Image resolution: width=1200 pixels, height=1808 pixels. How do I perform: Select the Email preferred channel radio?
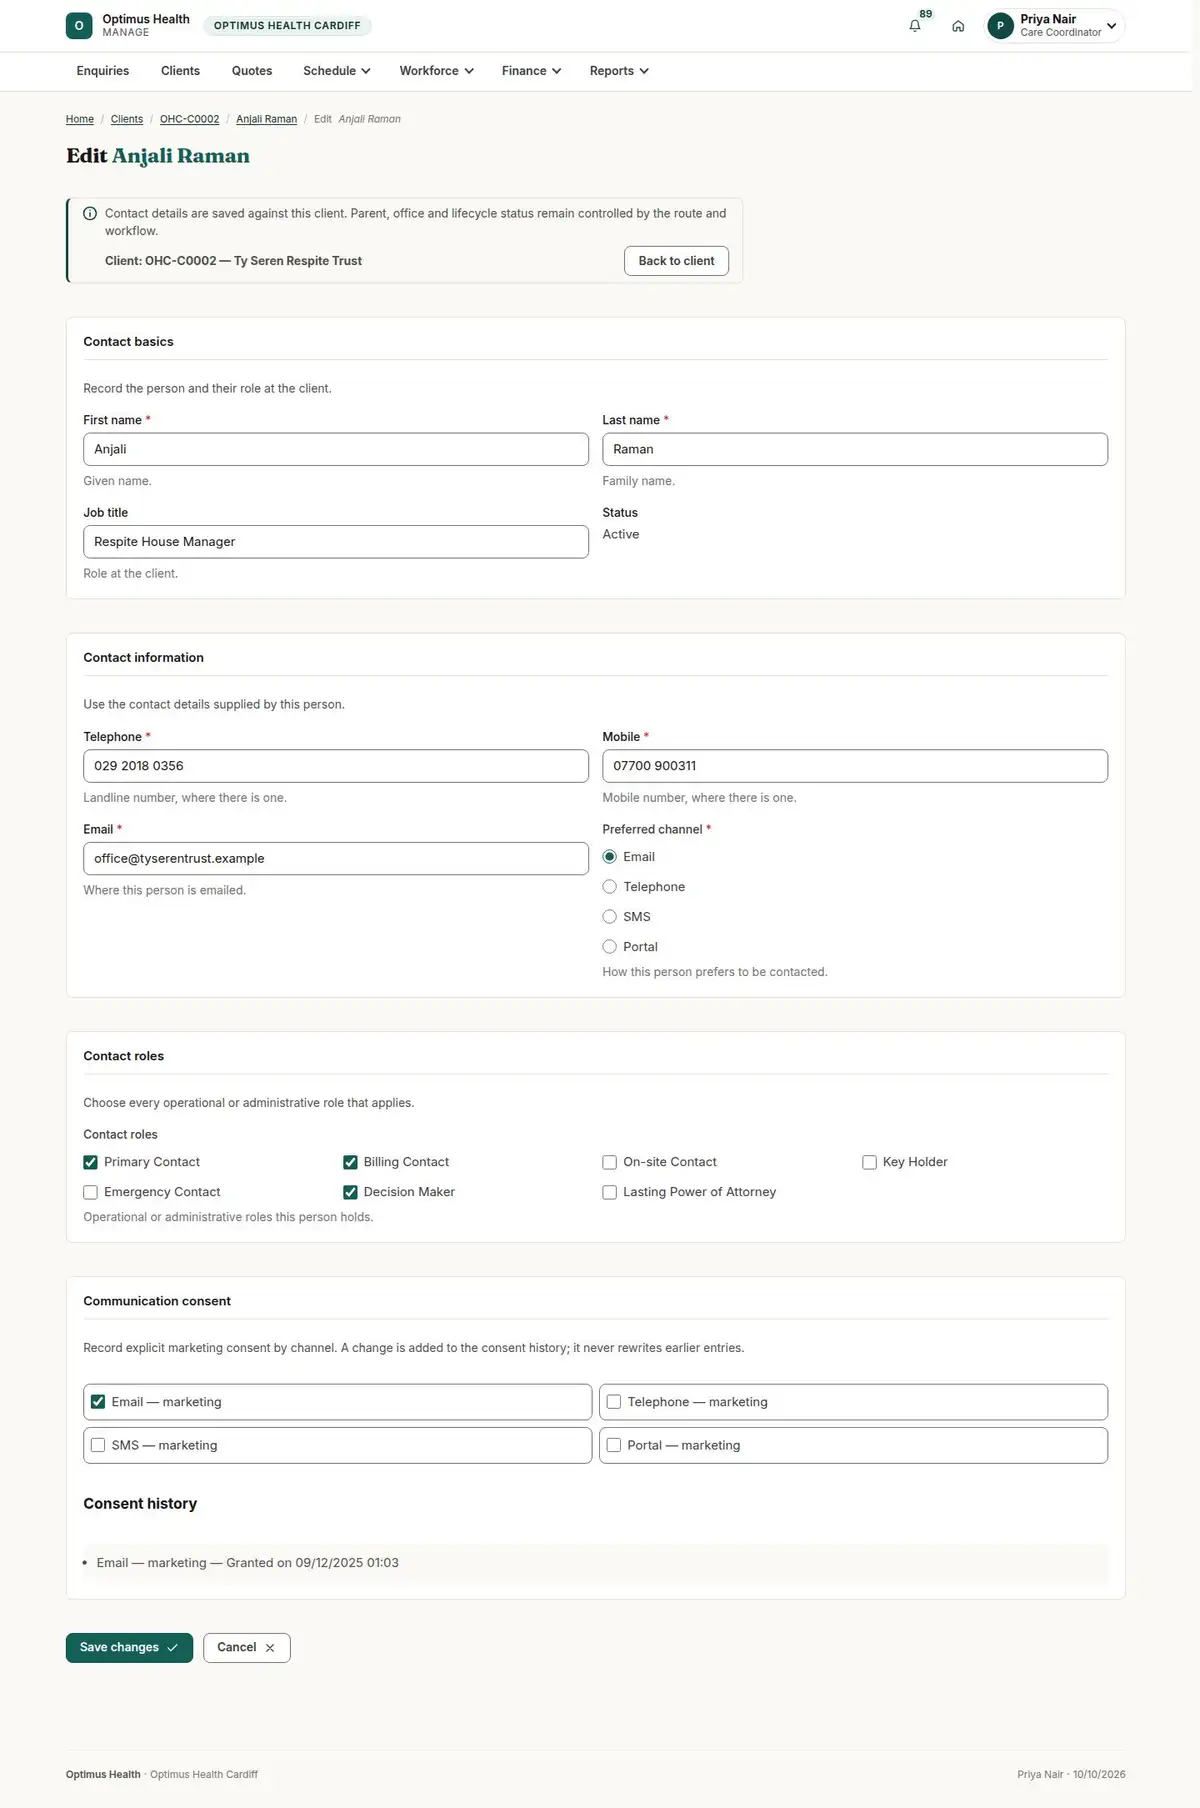click(610, 857)
